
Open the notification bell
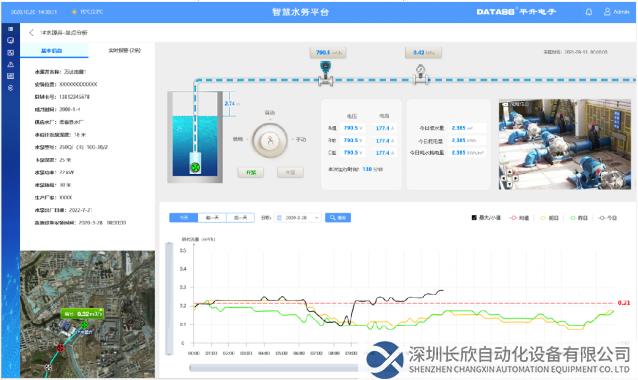(589, 12)
